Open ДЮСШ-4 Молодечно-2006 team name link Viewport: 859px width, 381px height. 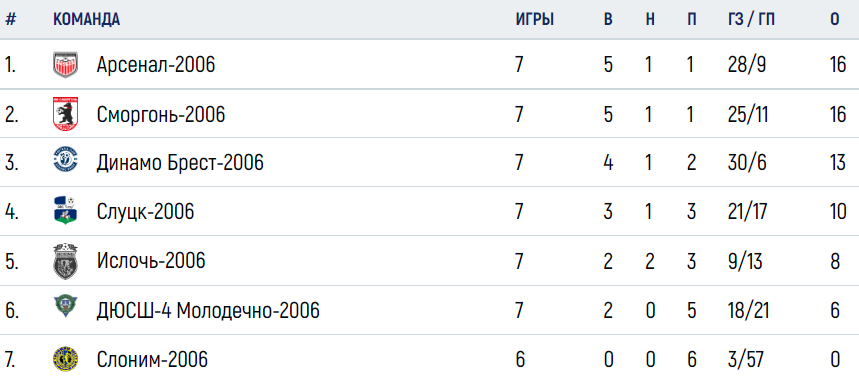[x=208, y=310]
